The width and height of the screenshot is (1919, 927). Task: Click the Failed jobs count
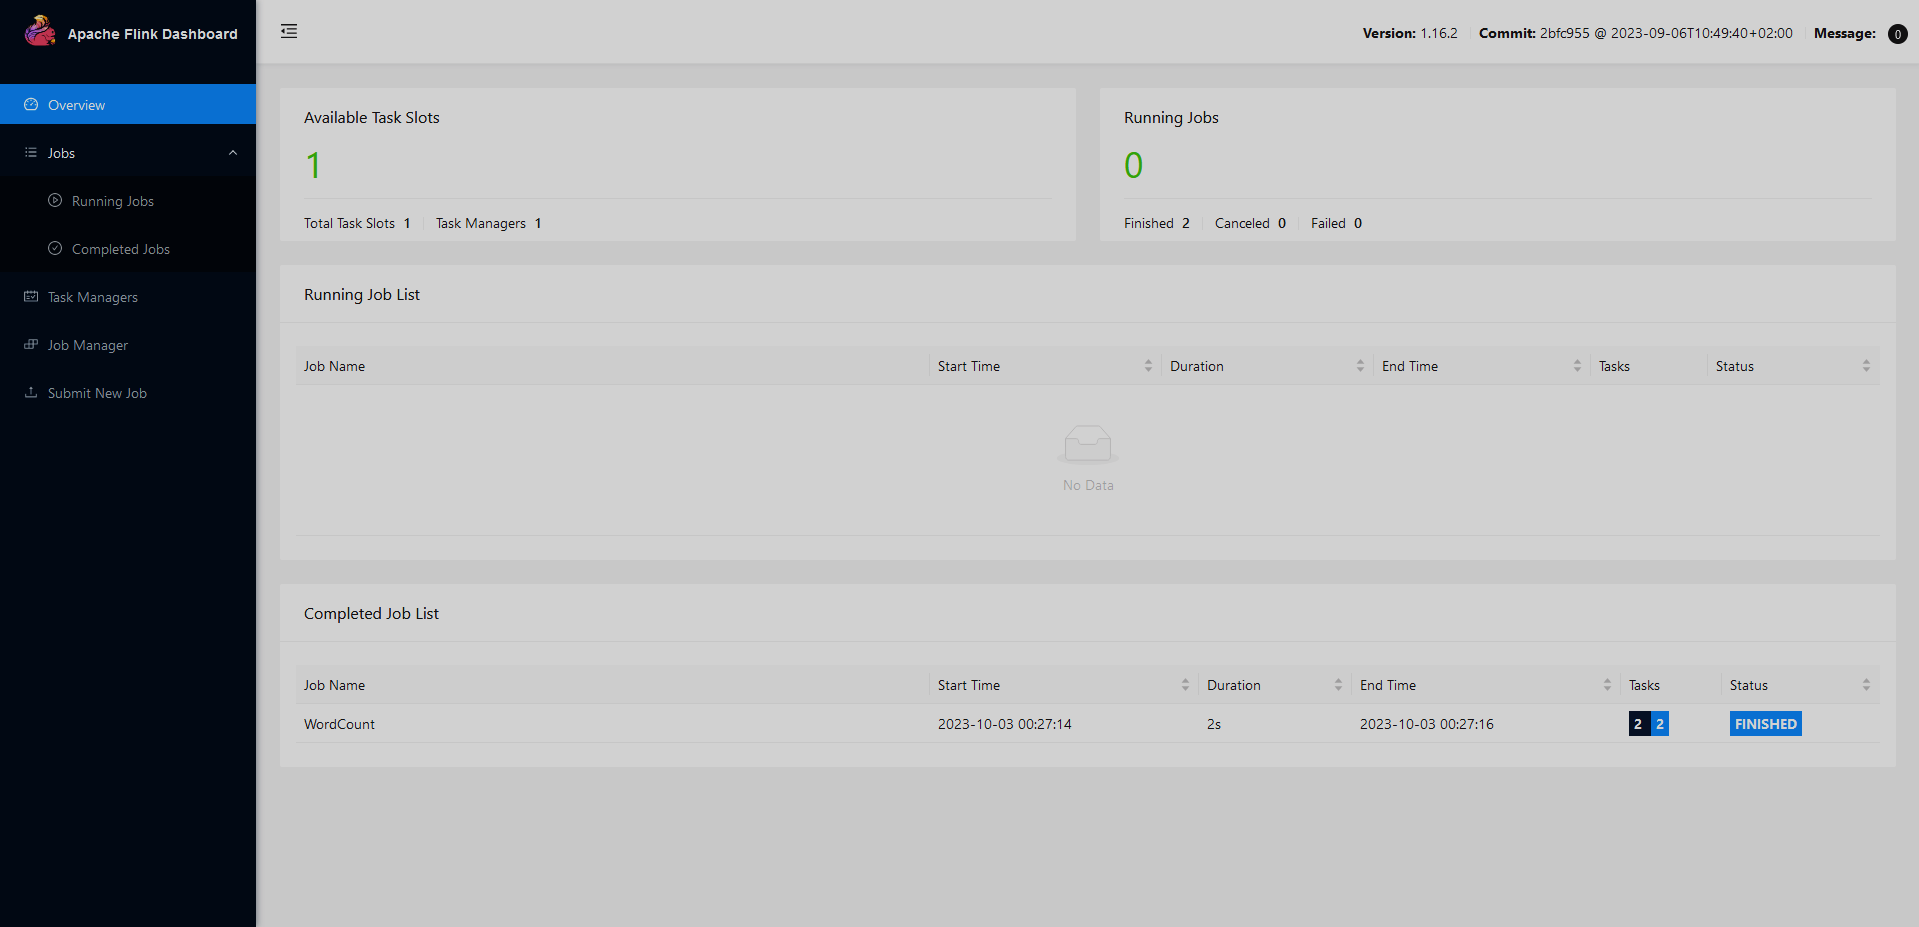click(1336, 223)
